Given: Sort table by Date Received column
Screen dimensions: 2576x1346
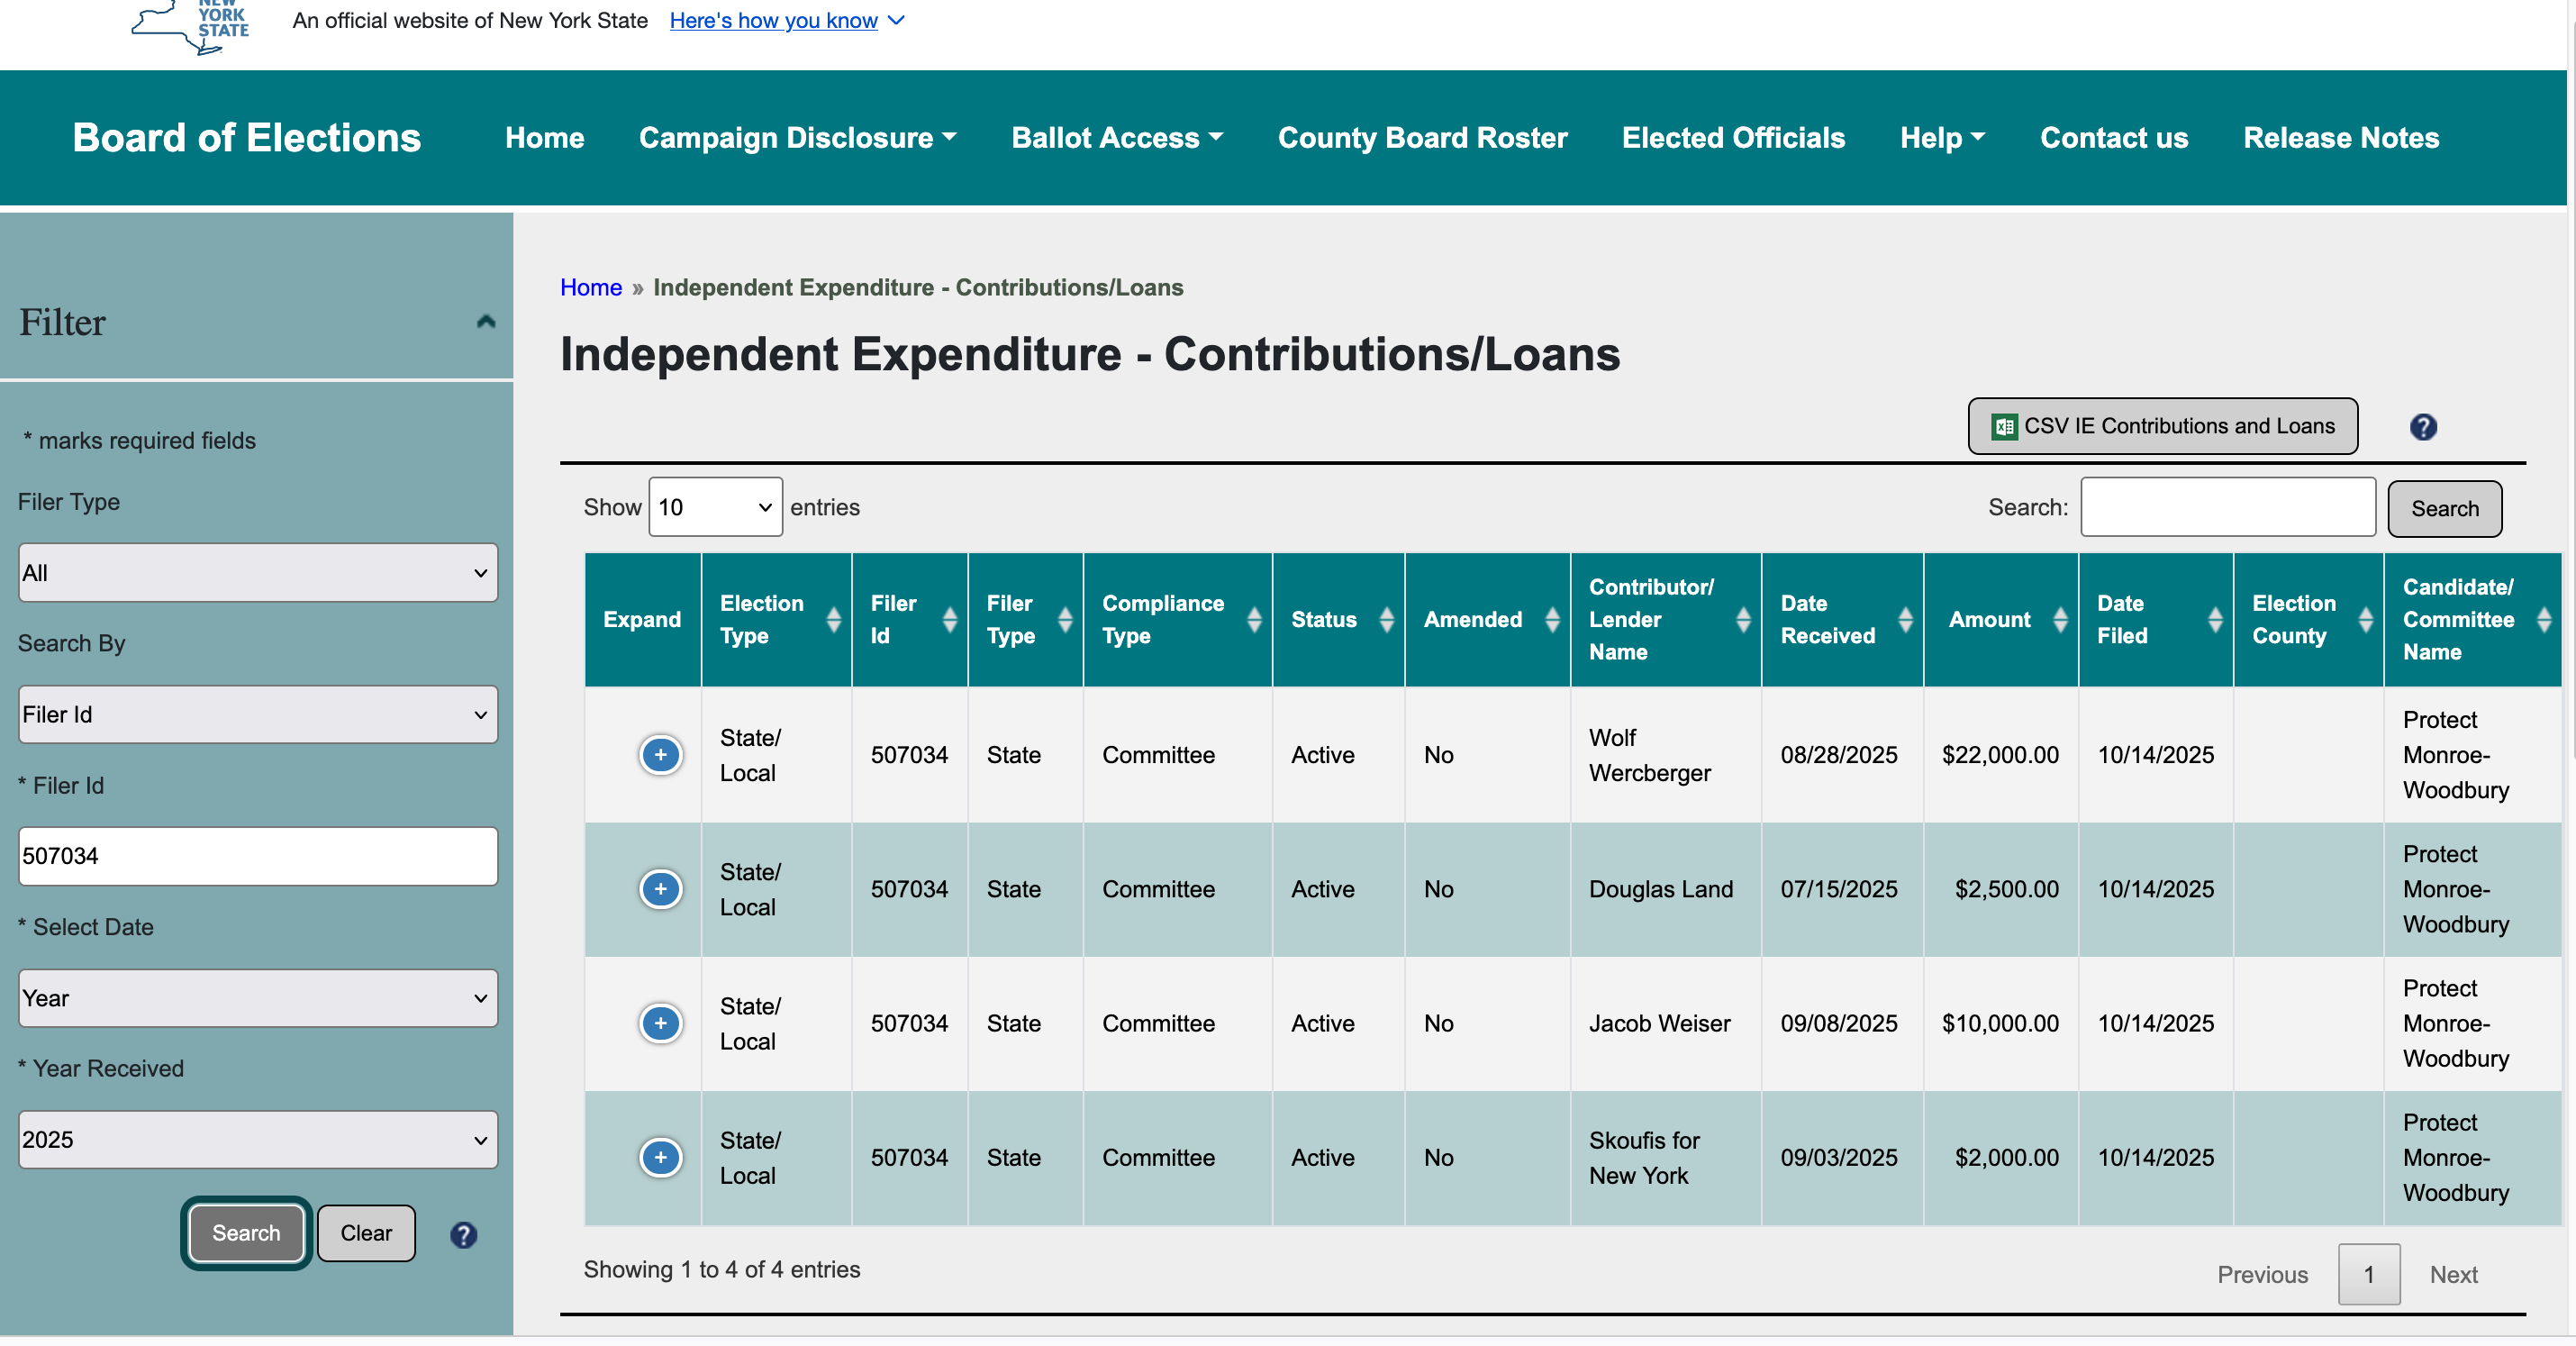Looking at the screenshot, I should pyautogui.click(x=1842, y=620).
